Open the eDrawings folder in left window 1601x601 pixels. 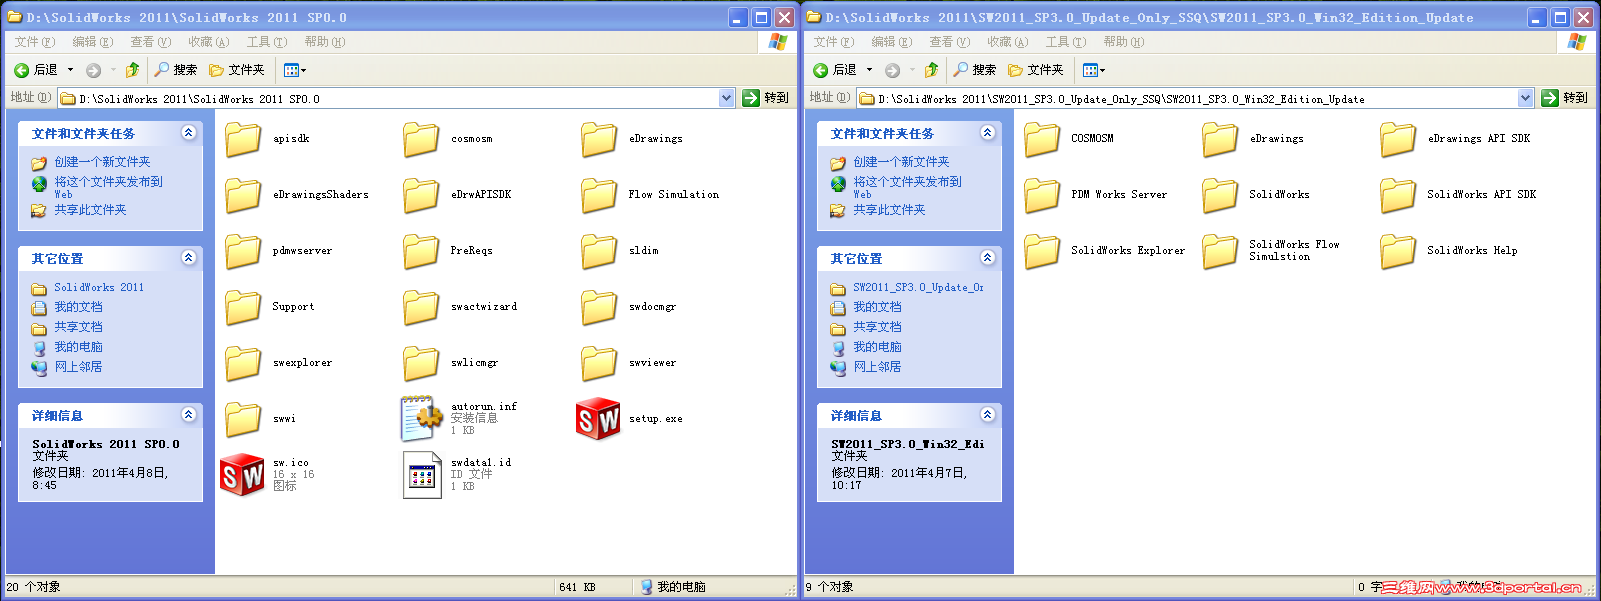[599, 139]
